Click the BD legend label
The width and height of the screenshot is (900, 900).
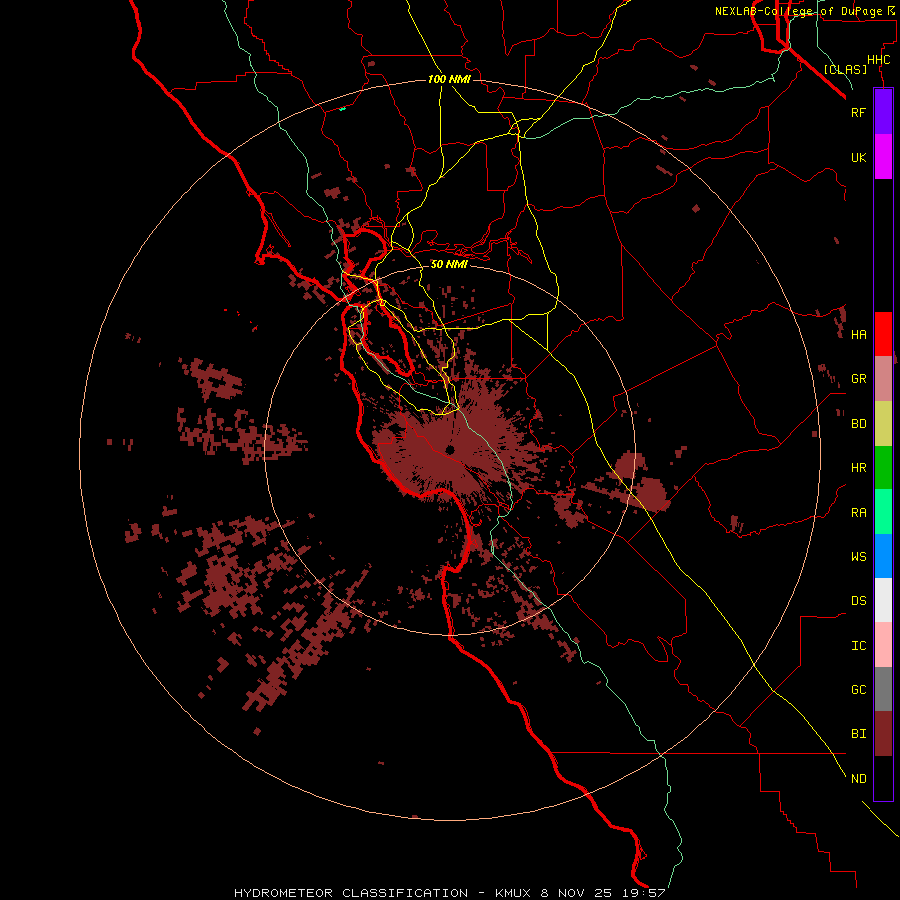(x=858, y=424)
